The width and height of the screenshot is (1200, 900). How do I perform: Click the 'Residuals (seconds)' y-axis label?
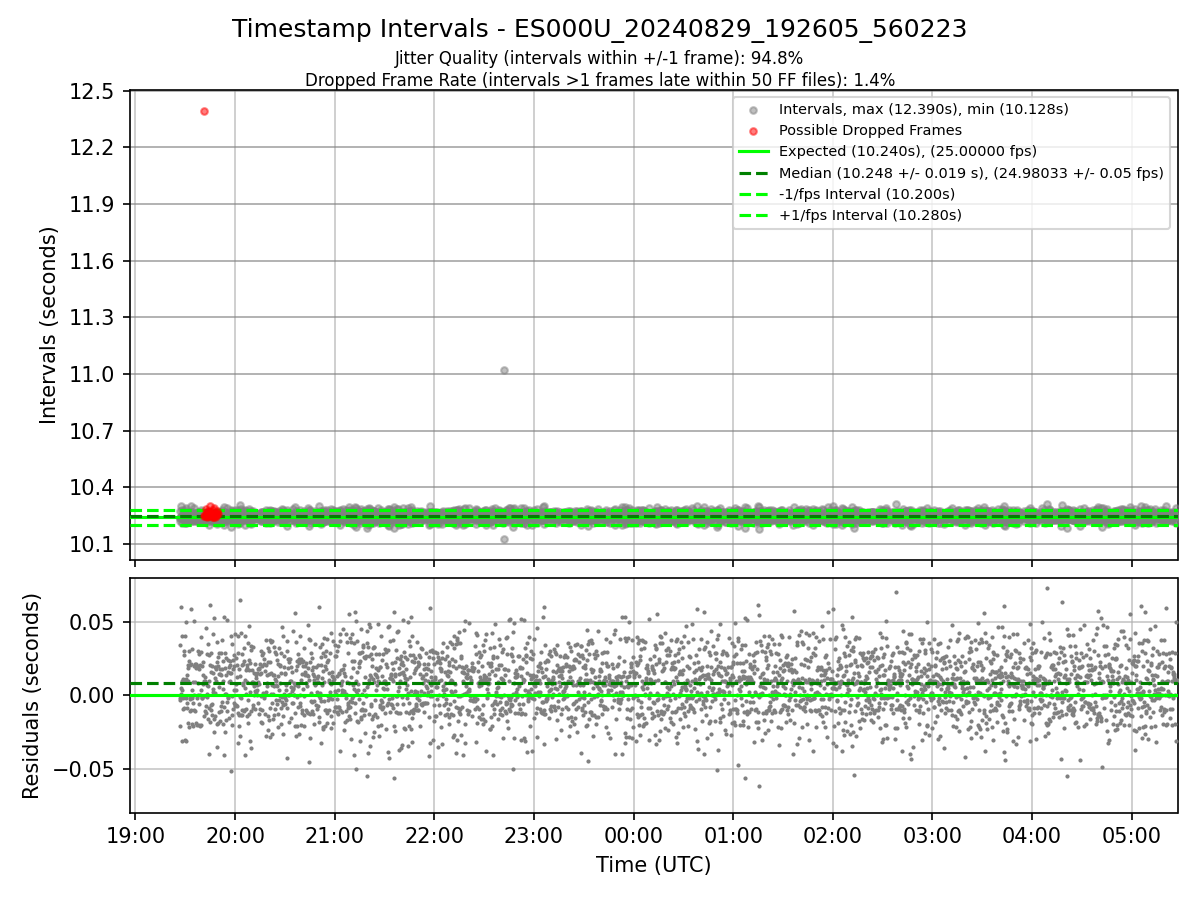(32, 696)
